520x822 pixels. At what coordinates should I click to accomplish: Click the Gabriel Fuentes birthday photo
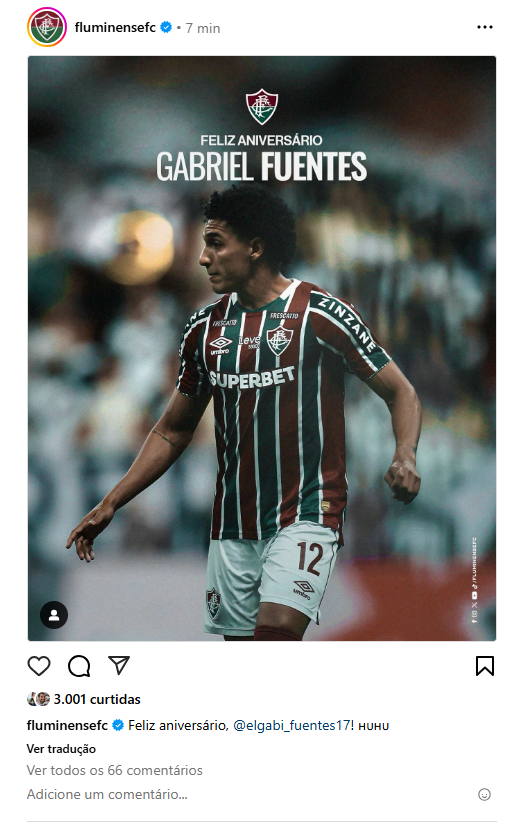[262, 348]
